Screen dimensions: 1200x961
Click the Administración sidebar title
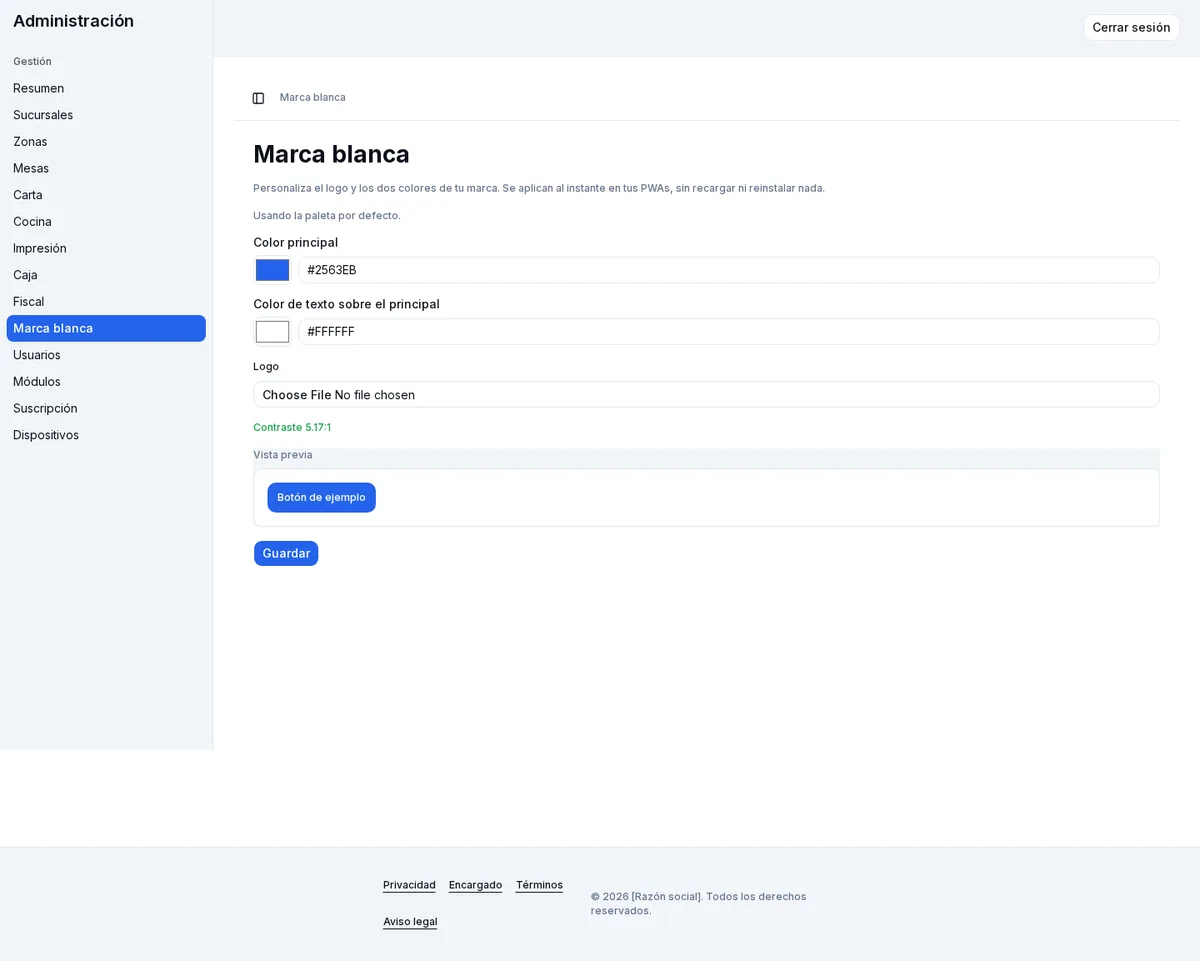point(73,21)
